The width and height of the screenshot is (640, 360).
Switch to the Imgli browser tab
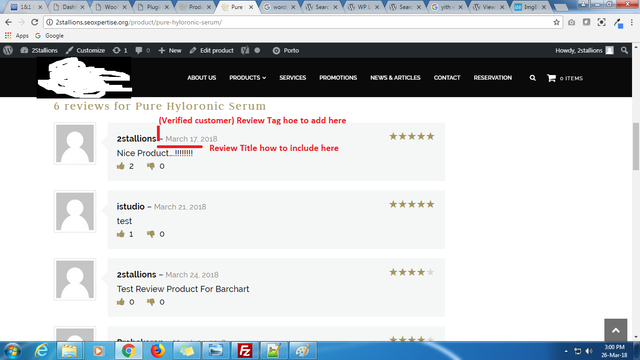pyautogui.click(x=530, y=7)
